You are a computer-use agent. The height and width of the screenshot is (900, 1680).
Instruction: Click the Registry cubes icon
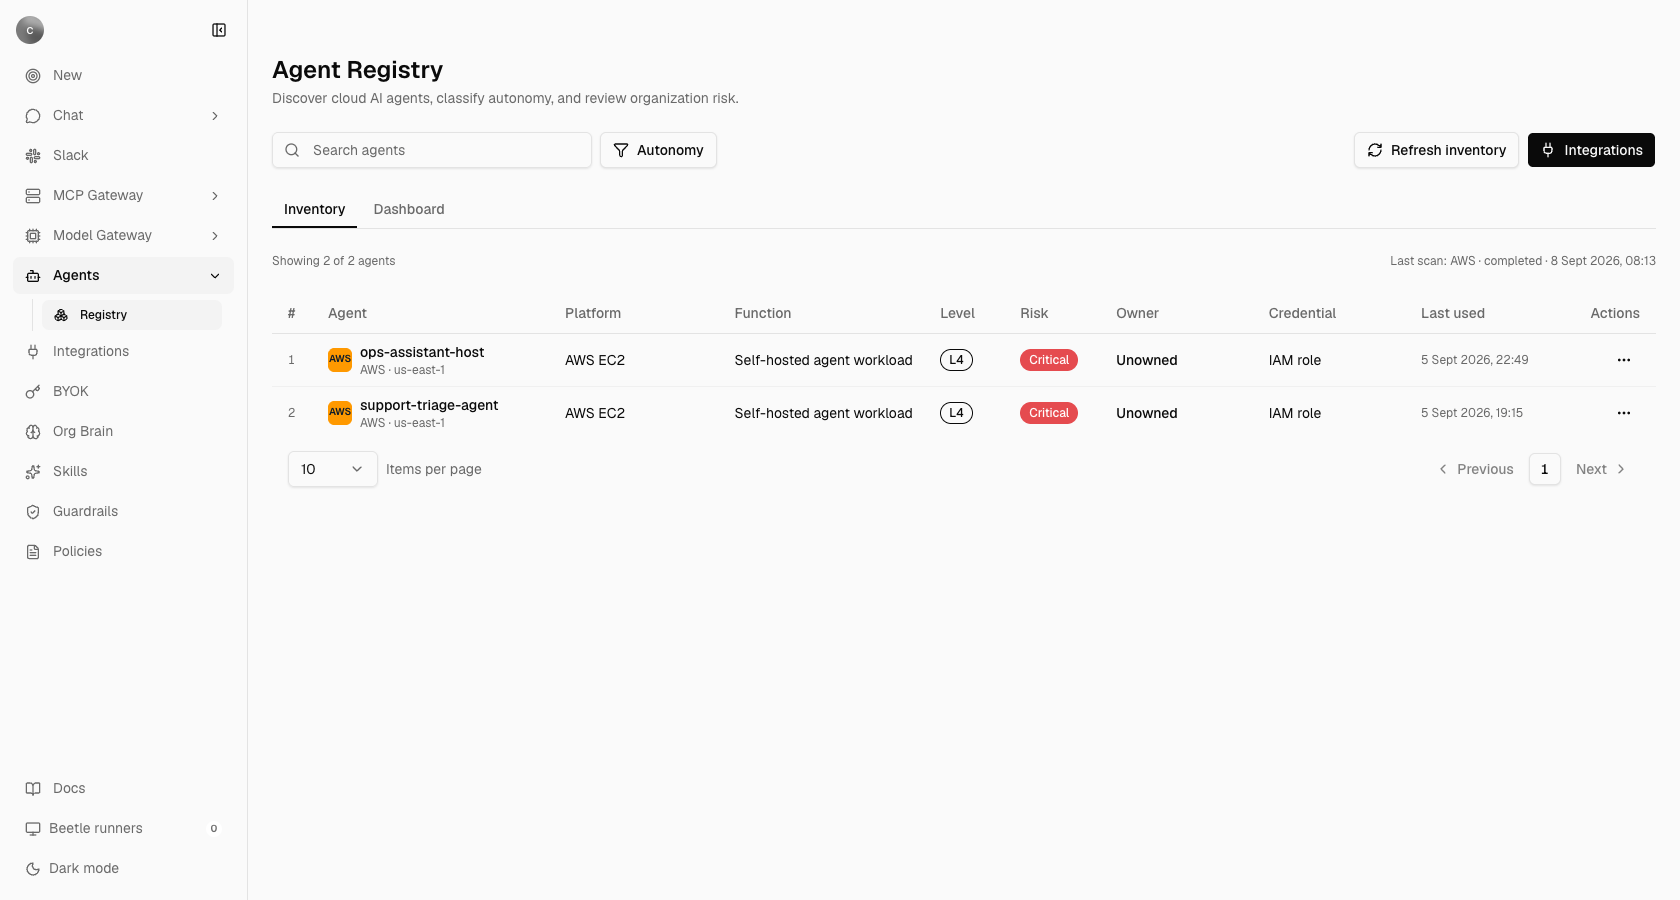tap(61, 315)
